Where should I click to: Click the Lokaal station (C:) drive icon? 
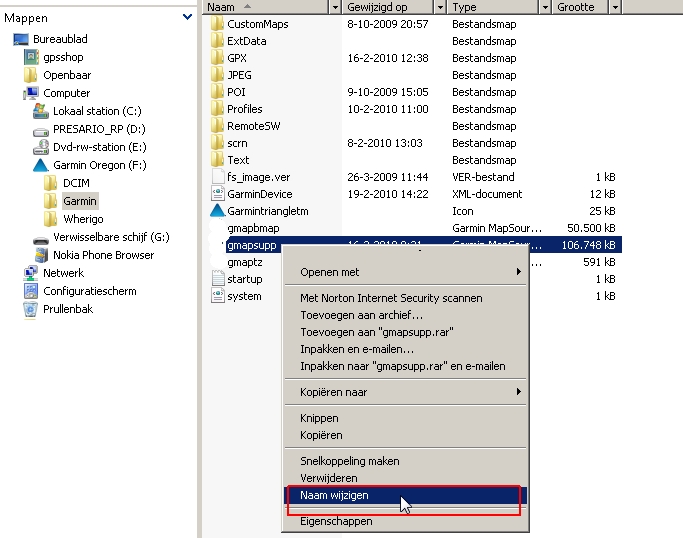pos(41,111)
